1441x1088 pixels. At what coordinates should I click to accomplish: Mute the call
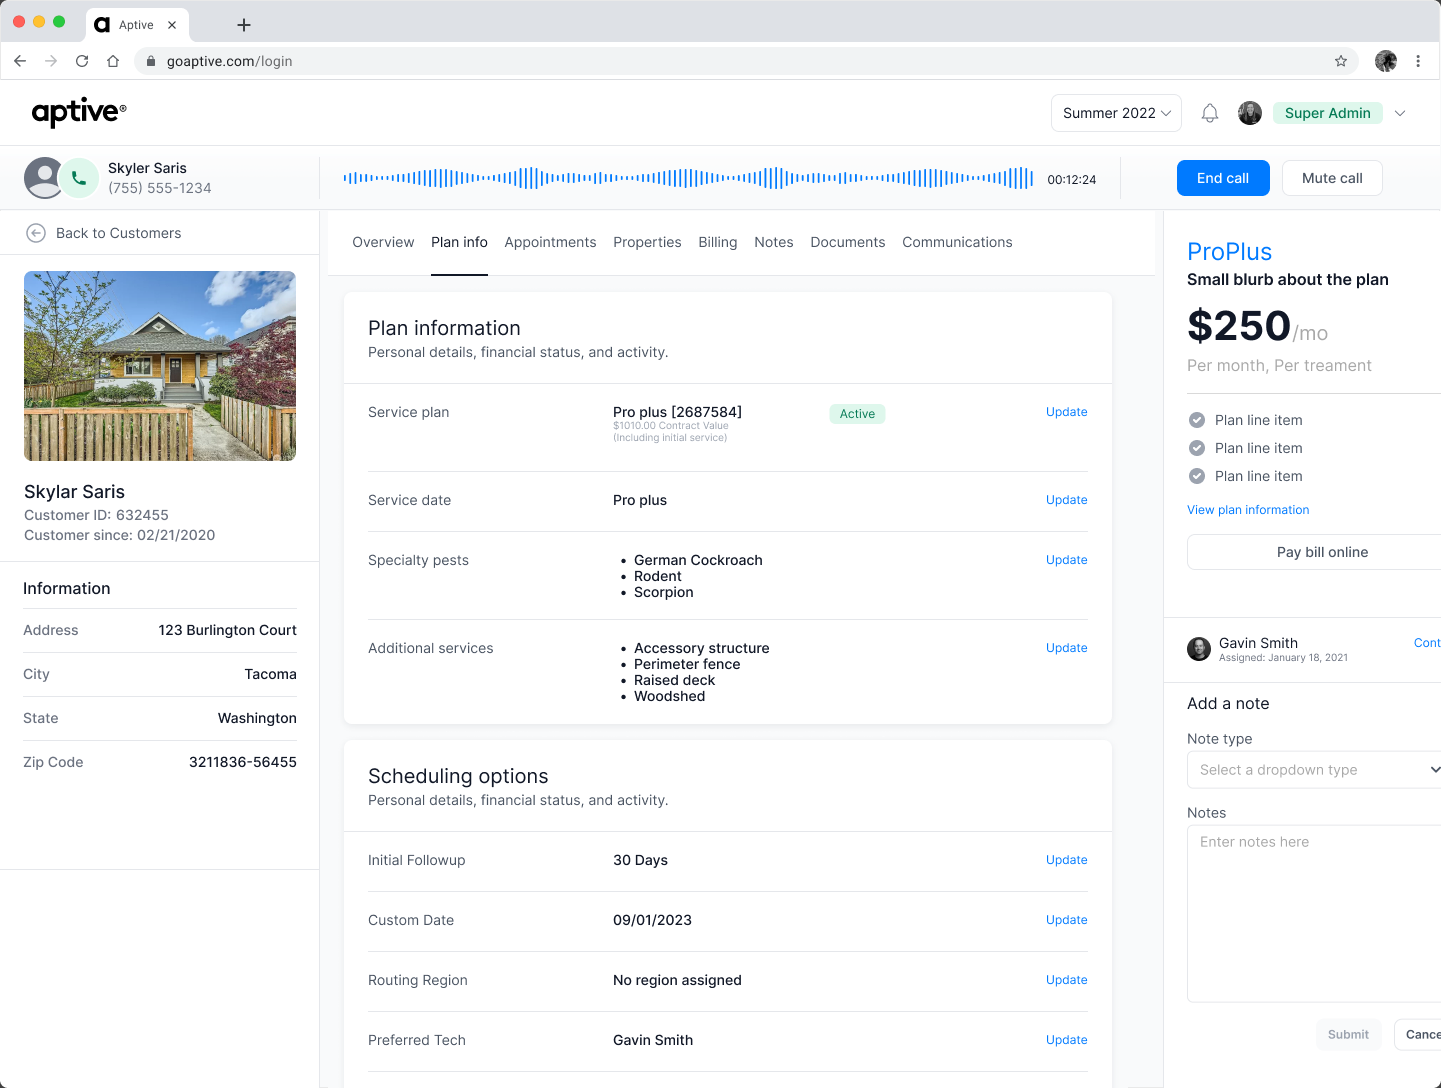pyautogui.click(x=1332, y=178)
